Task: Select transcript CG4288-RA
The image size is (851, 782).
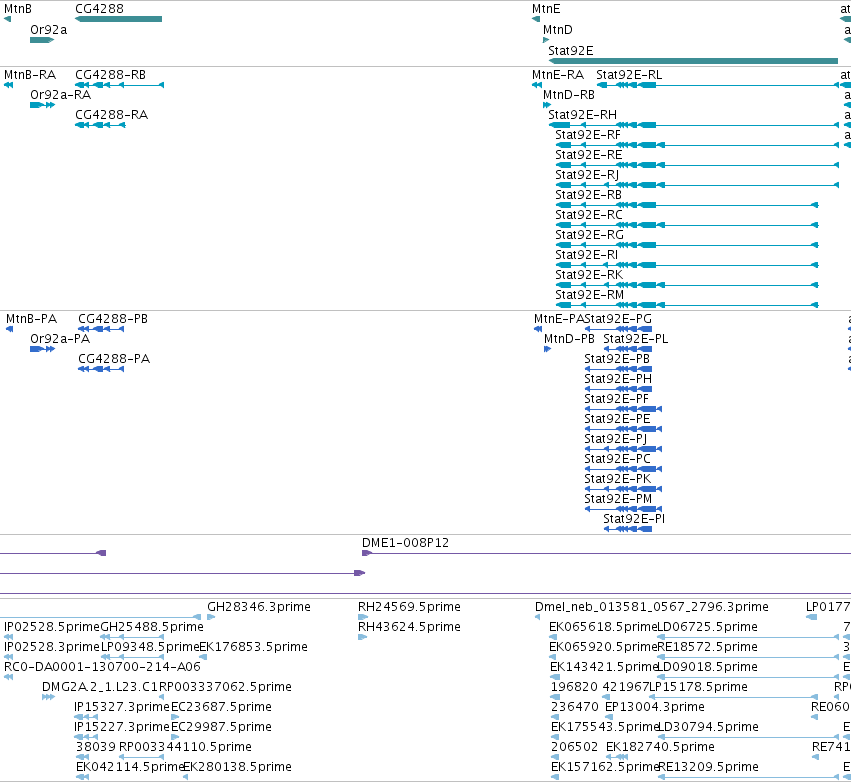Action: [111, 115]
